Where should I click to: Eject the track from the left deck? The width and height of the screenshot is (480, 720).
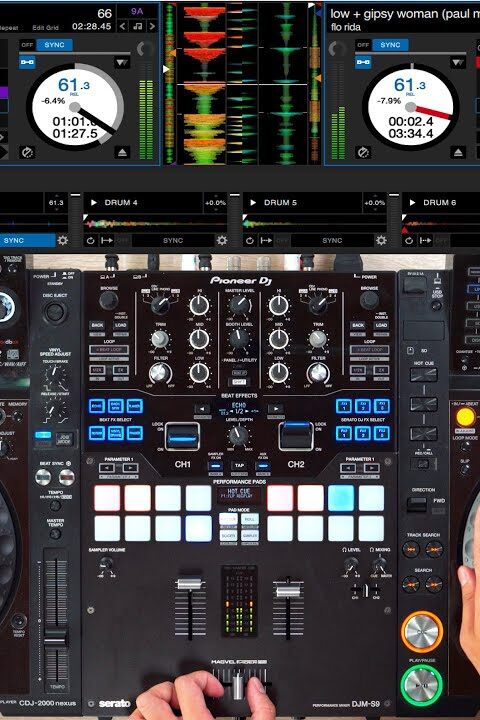(122, 152)
